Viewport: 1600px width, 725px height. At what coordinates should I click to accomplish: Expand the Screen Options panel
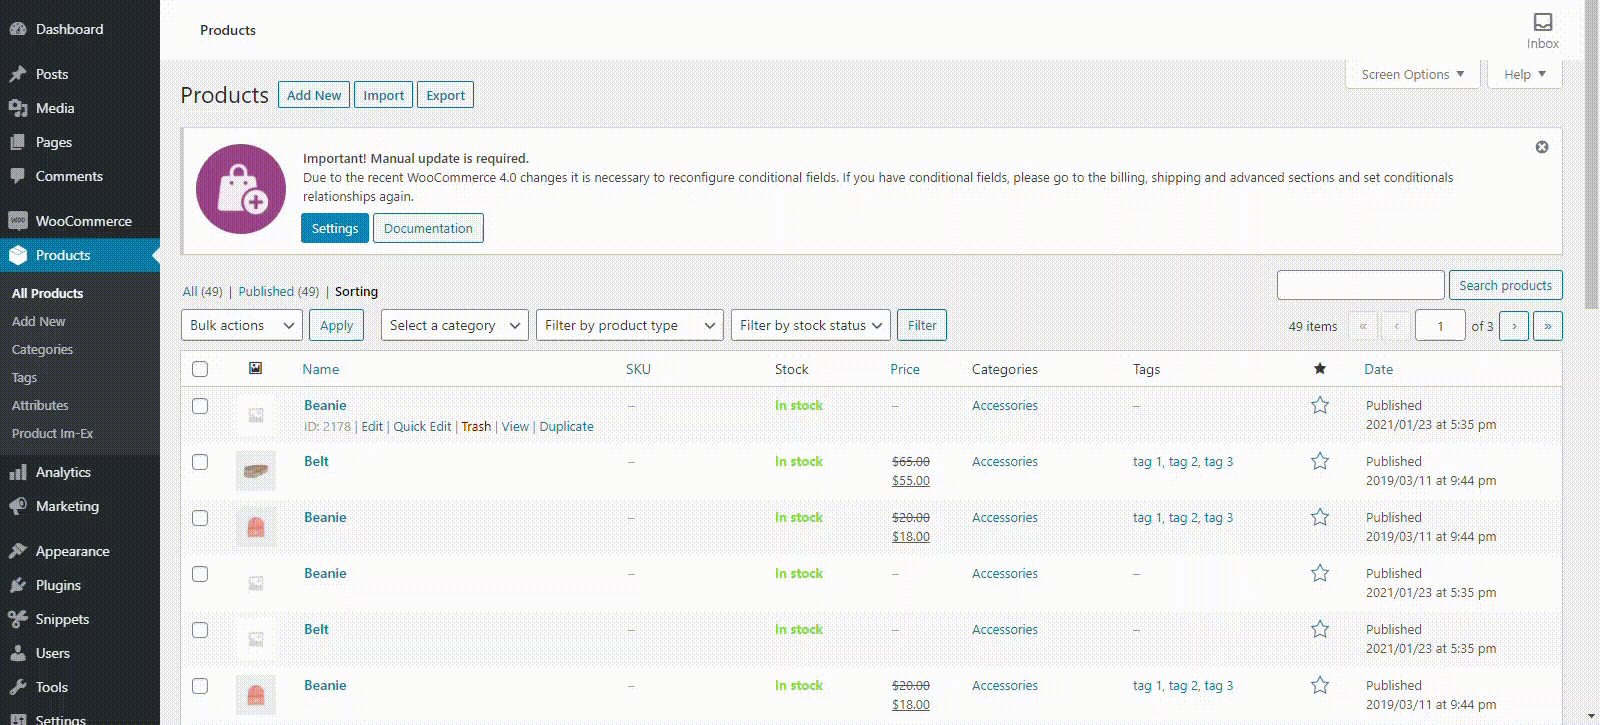point(1413,74)
